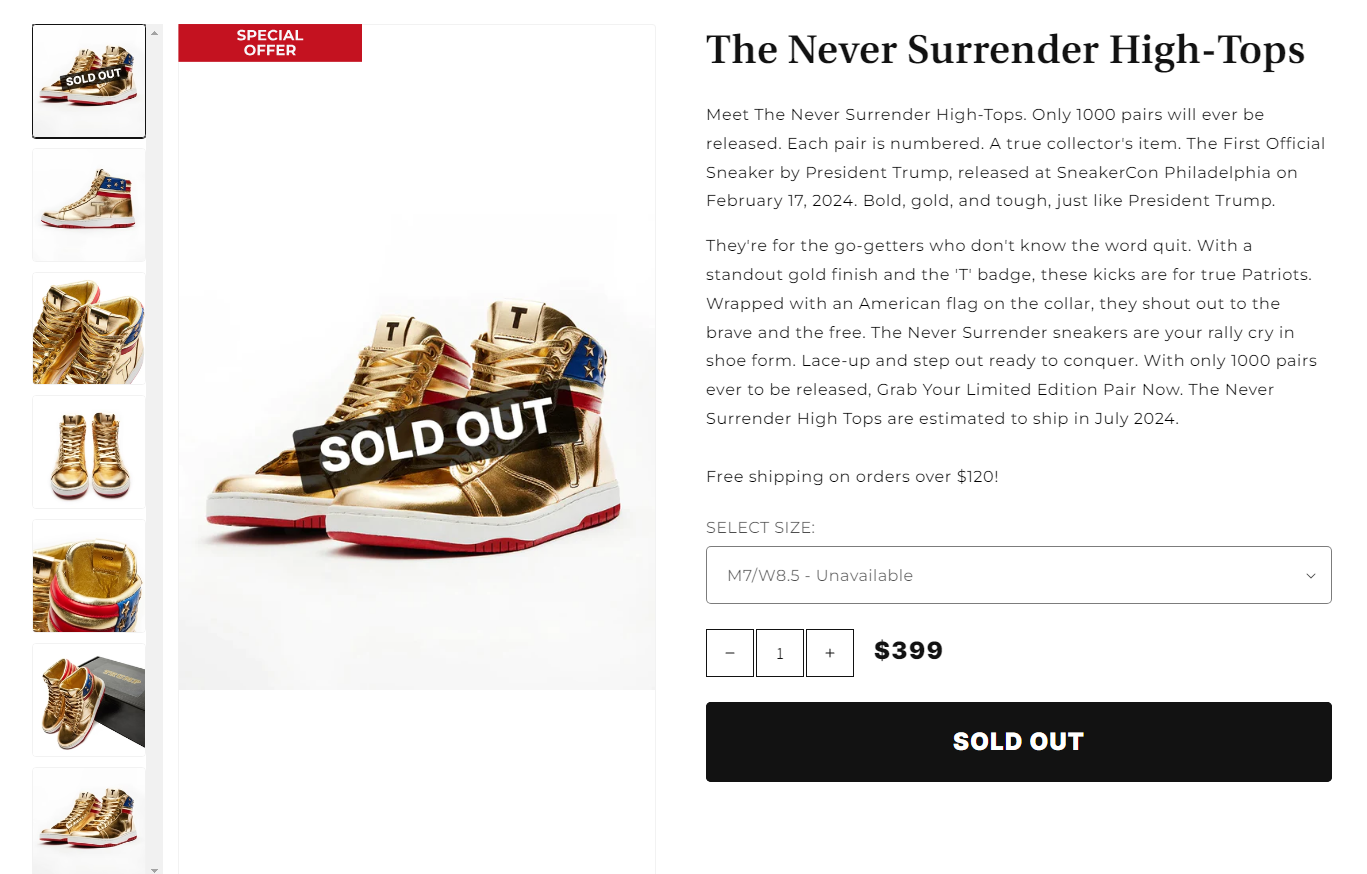Click the minus quantity button
Viewport: 1367px width, 874px height.
click(x=730, y=653)
